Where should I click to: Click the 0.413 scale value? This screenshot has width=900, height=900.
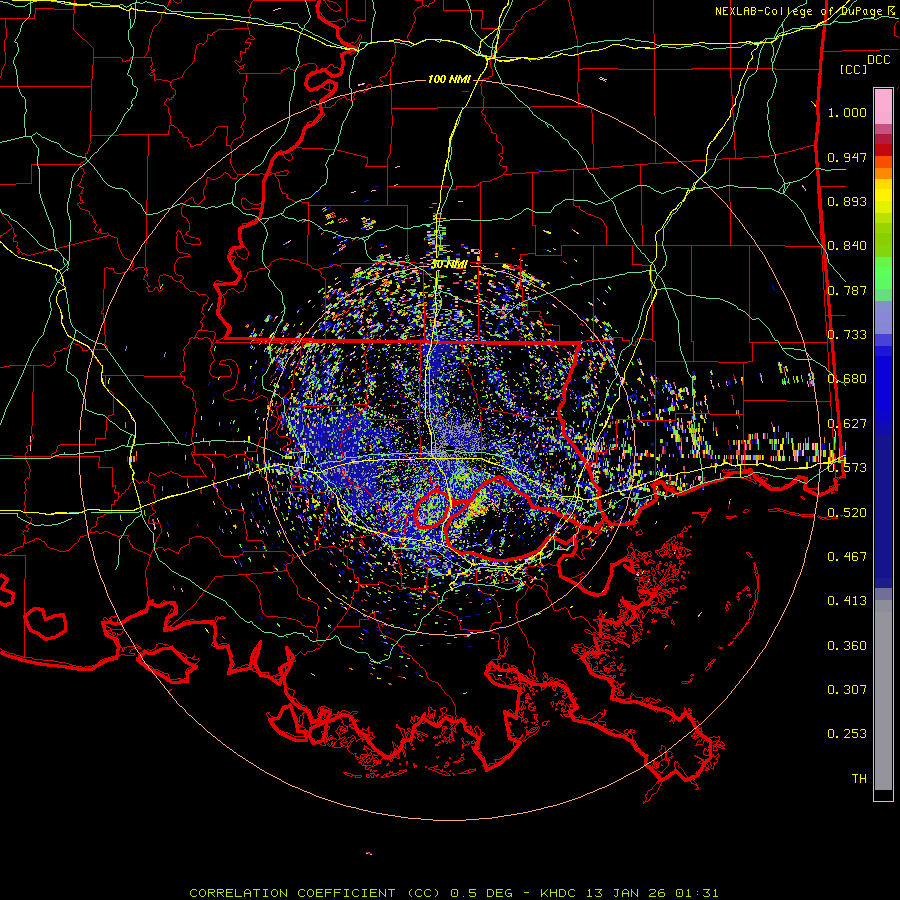coord(847,601)
